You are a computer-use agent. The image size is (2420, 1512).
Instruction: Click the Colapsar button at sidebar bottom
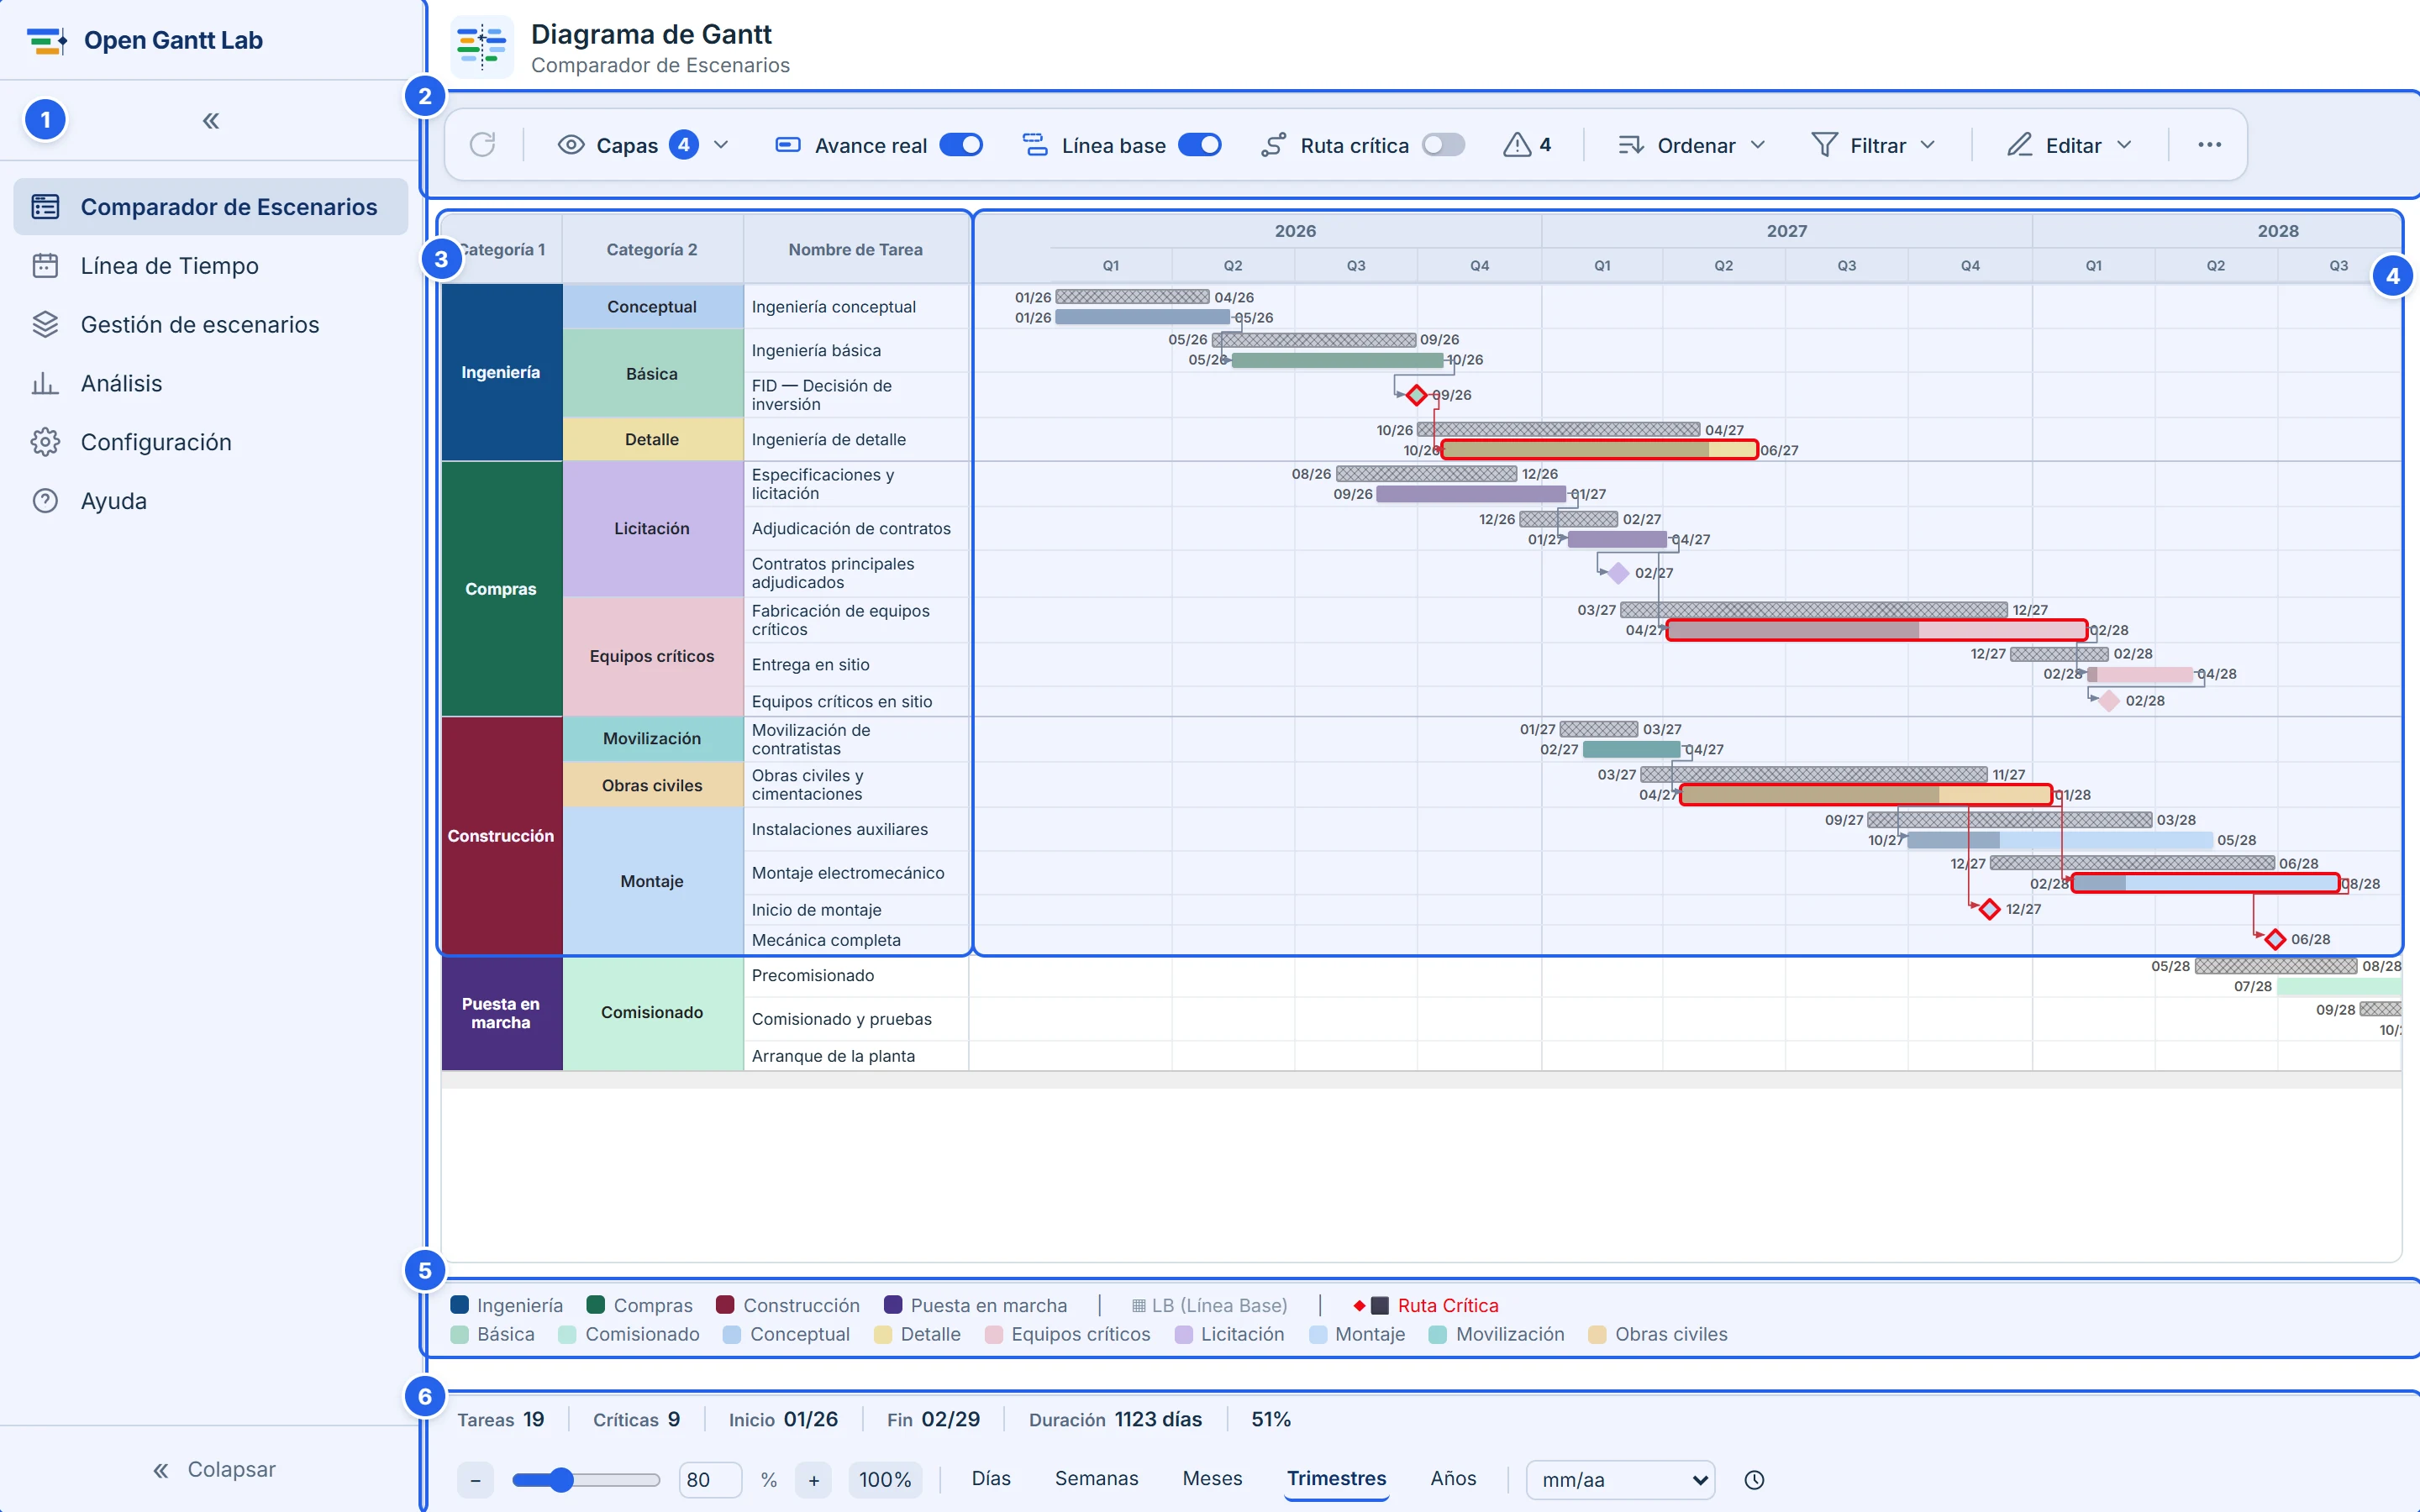(x=213, y=1469)
